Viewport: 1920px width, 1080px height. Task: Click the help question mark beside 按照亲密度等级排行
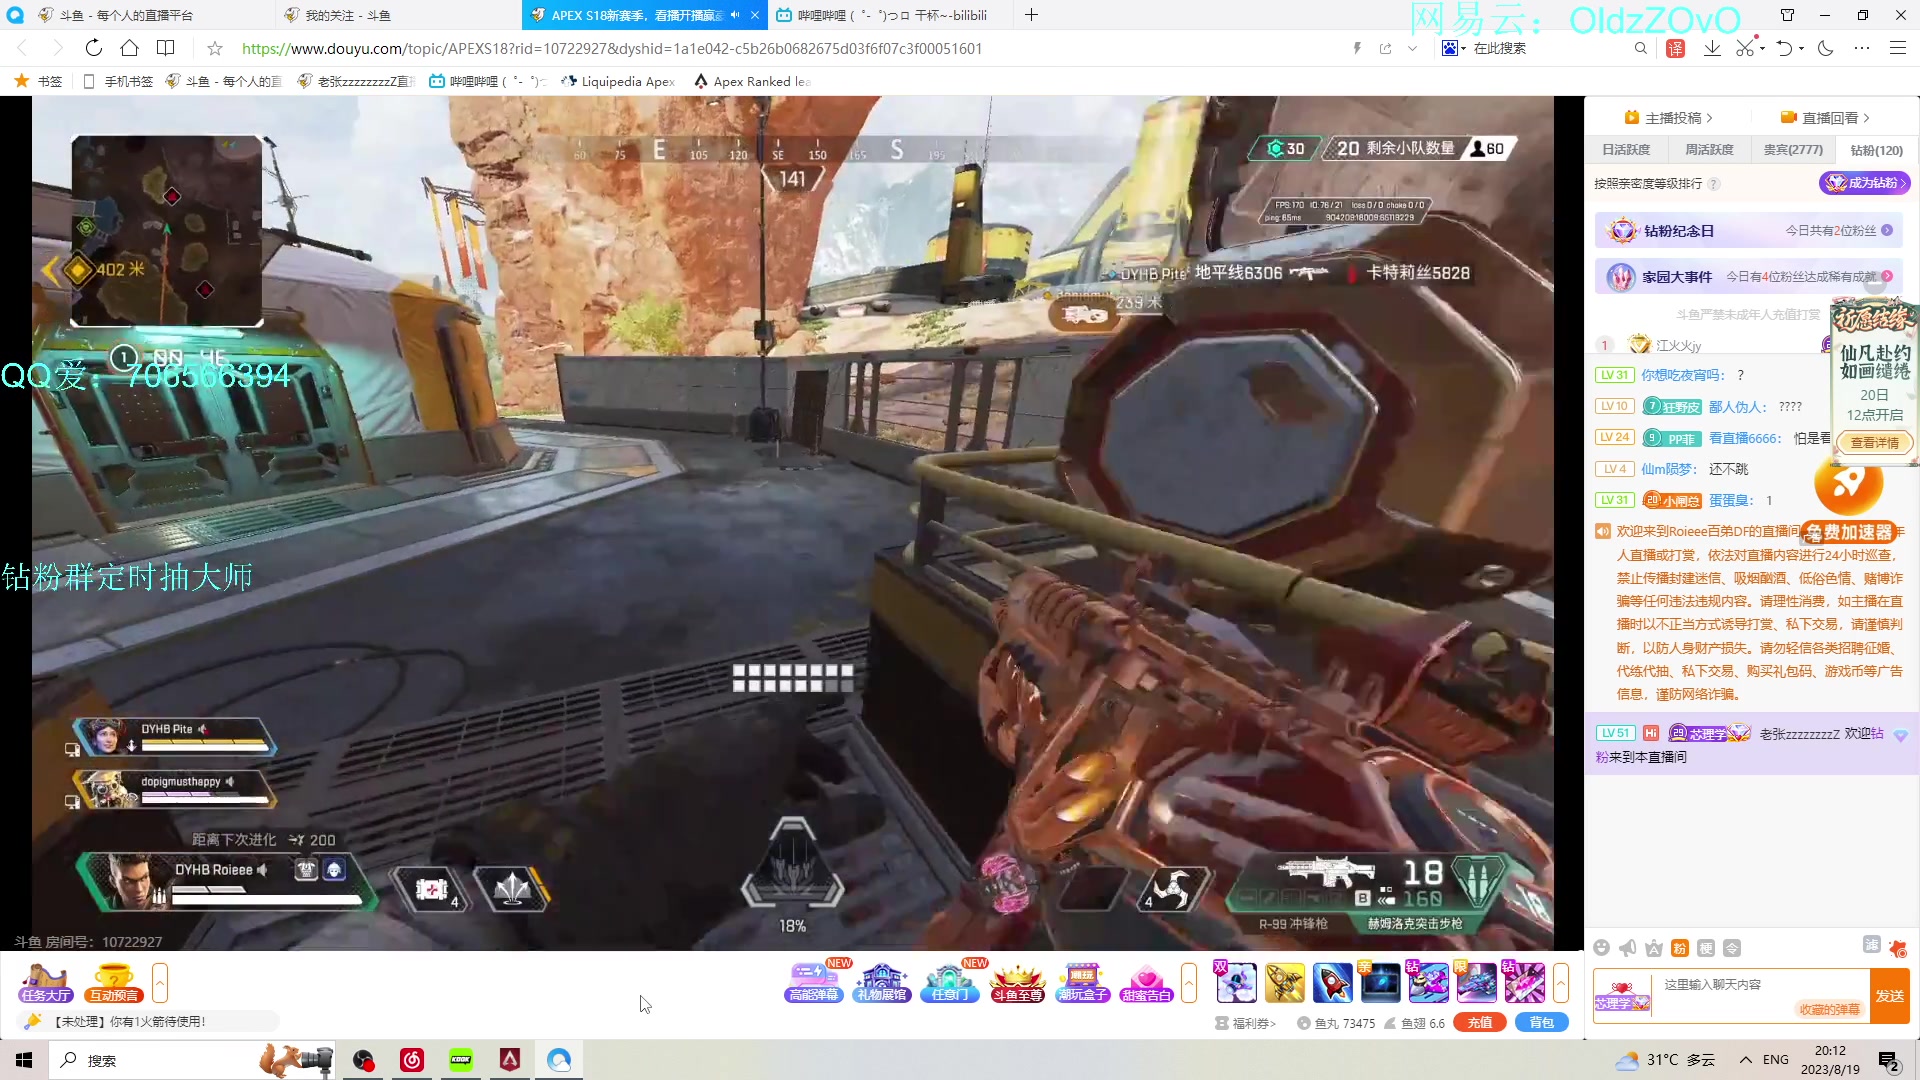point(1713,184)
